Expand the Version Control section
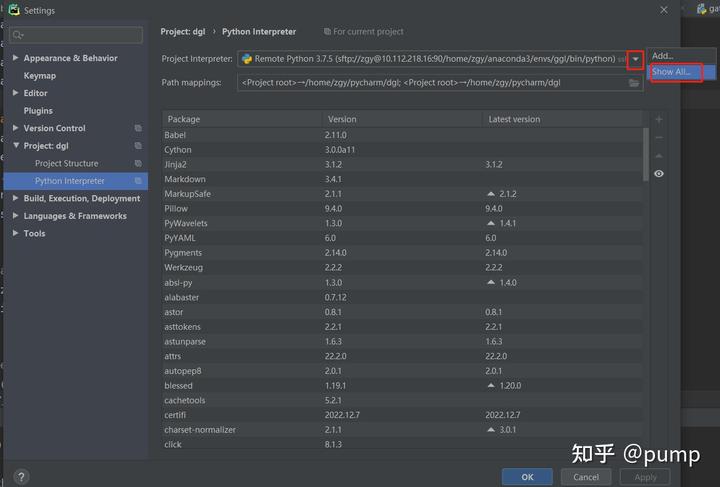The width and height of the screenshot is (720, 487). 15,128
